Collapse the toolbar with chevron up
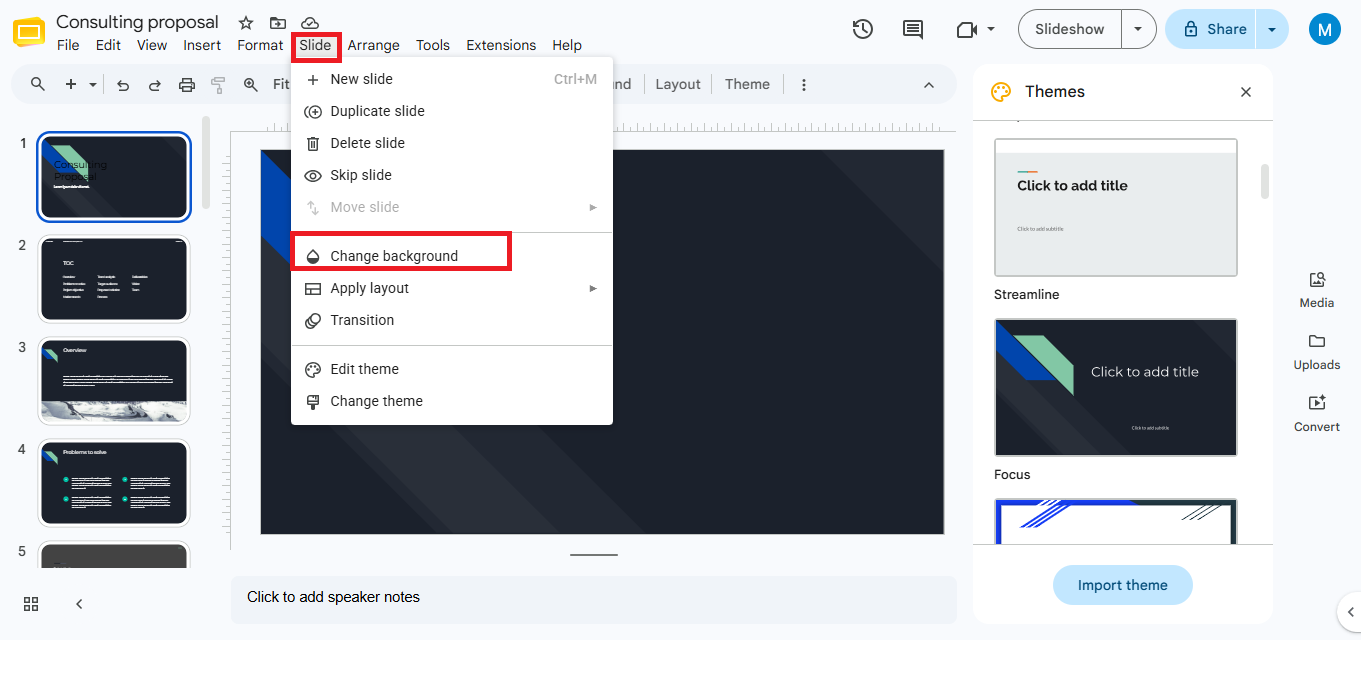The image size is (1366, 677). (929, 85)
